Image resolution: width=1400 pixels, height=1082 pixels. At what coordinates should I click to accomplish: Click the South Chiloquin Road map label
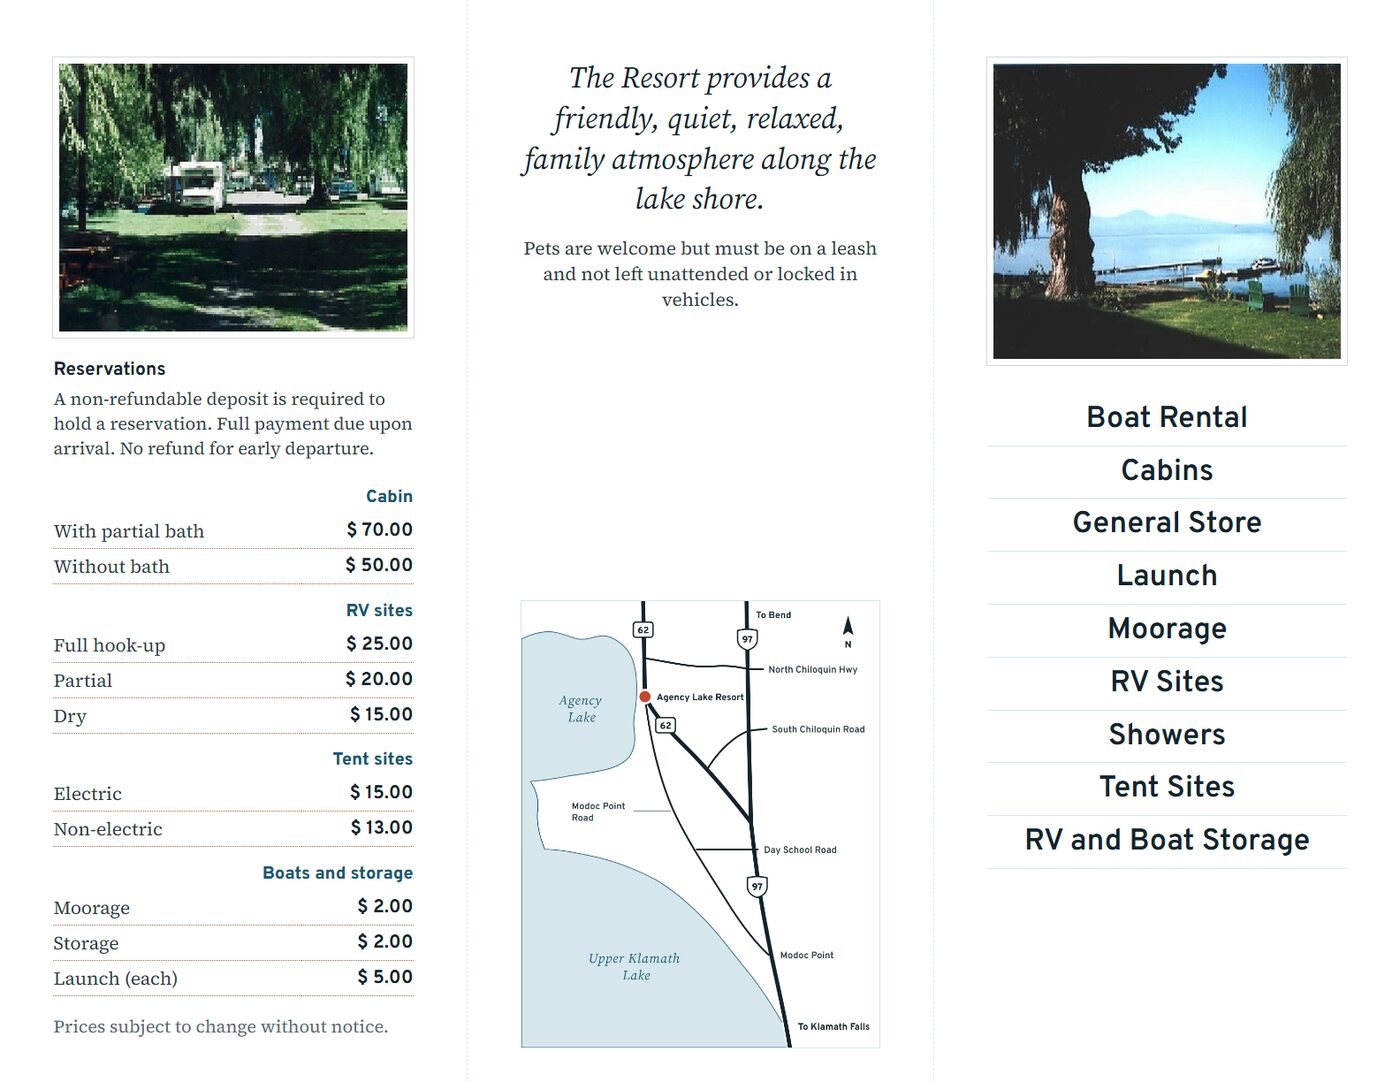818,730
